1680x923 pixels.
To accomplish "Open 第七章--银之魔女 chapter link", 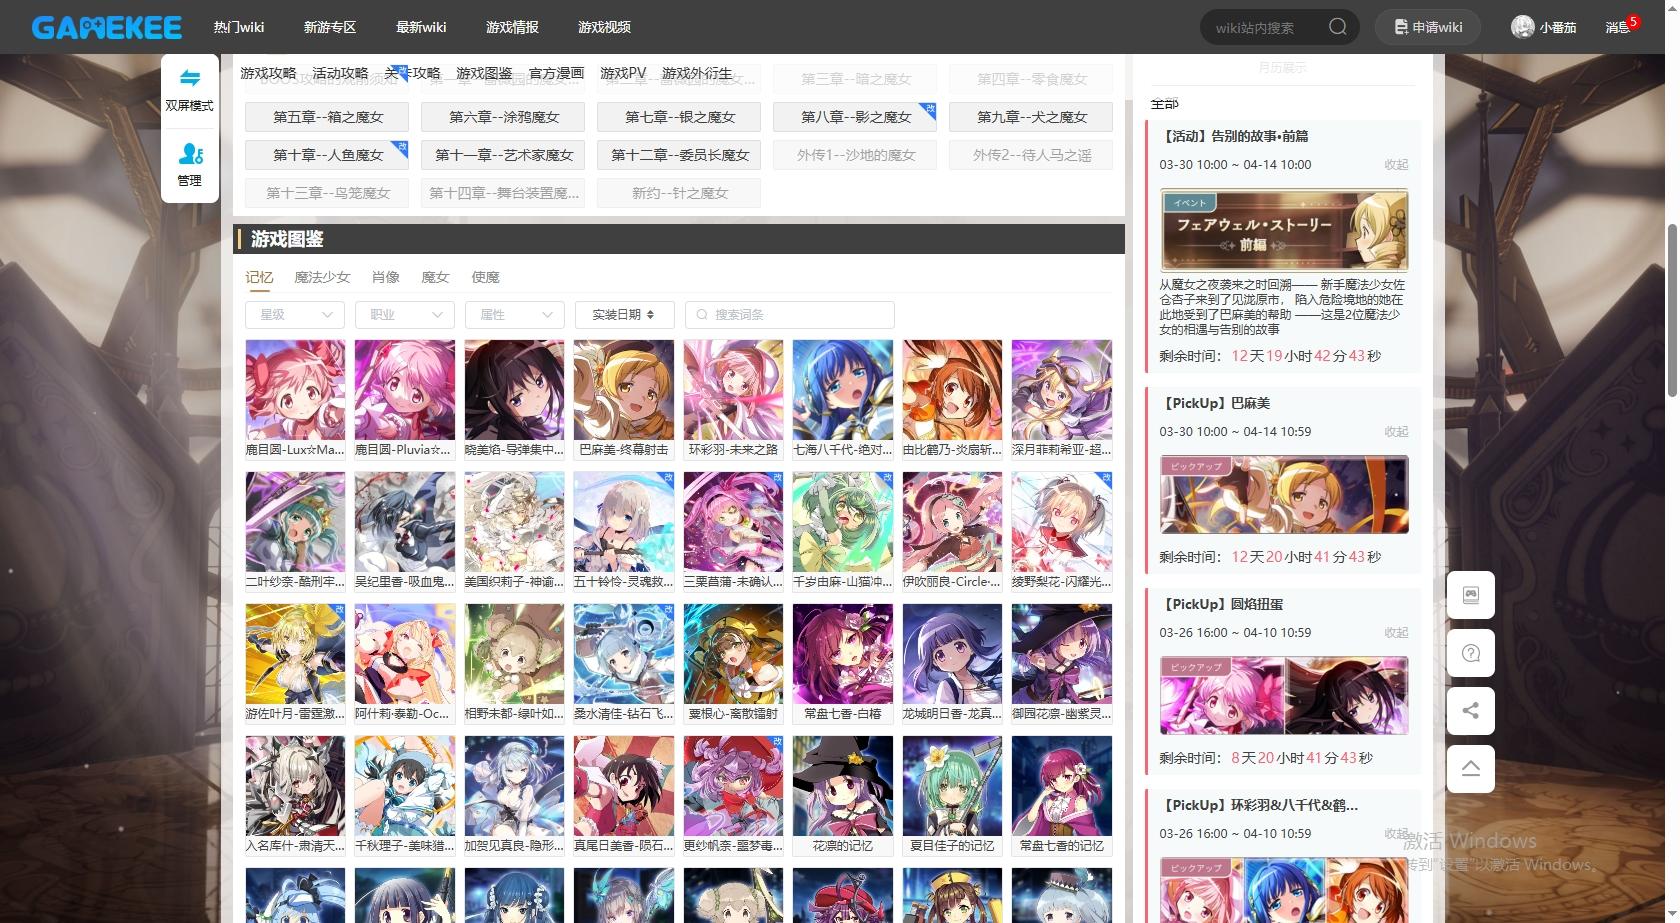I will tap(680, 117).
